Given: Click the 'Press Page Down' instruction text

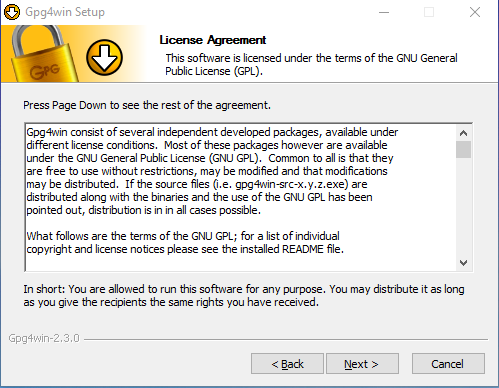Looking at the screenshot, I should coord(147,105).
